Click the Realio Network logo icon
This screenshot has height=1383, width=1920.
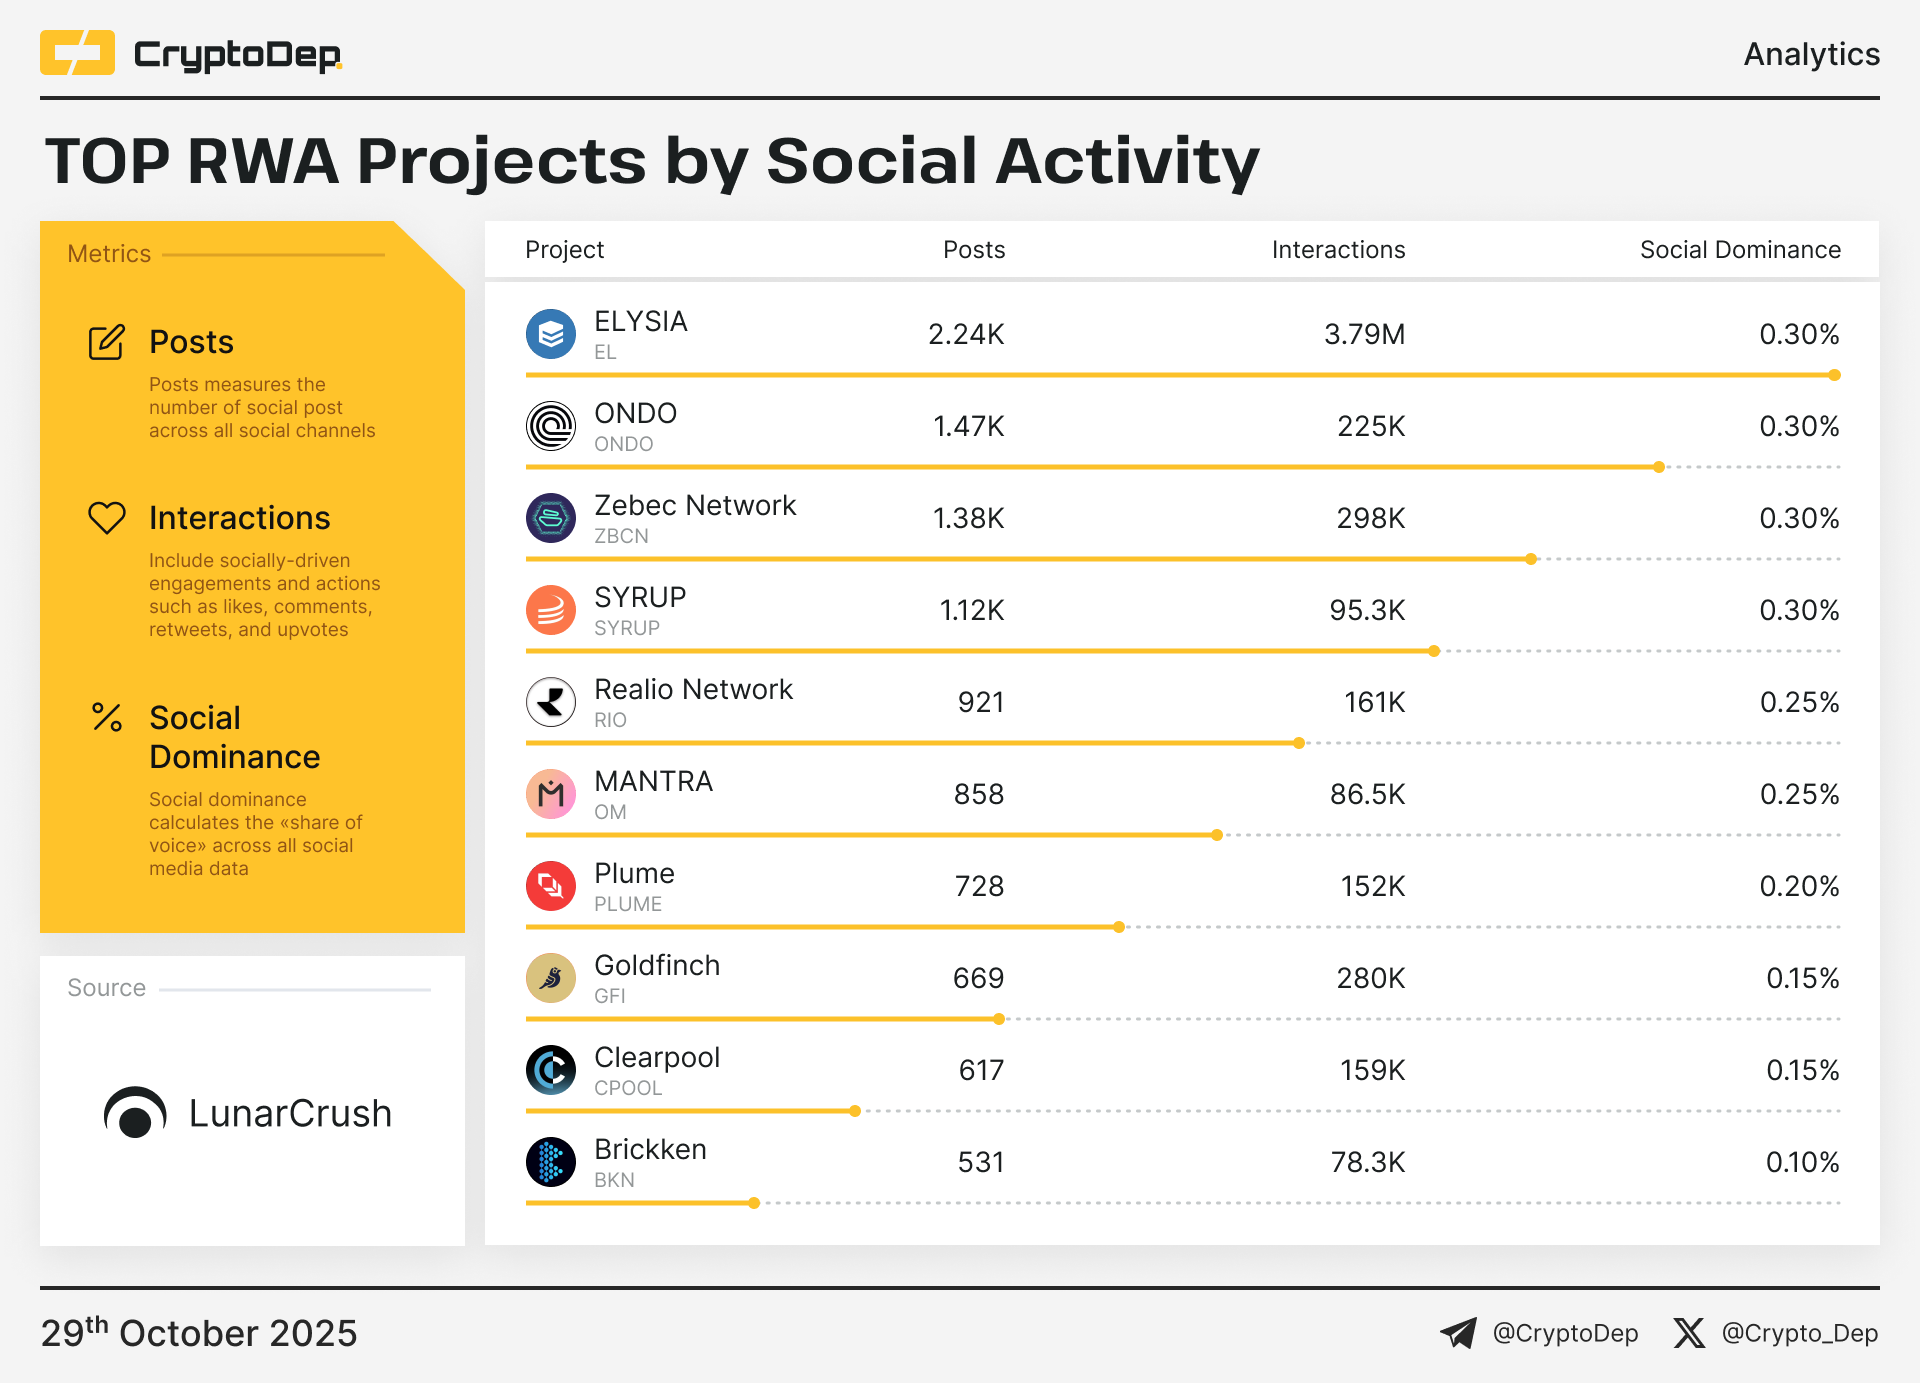pos(551,702)
